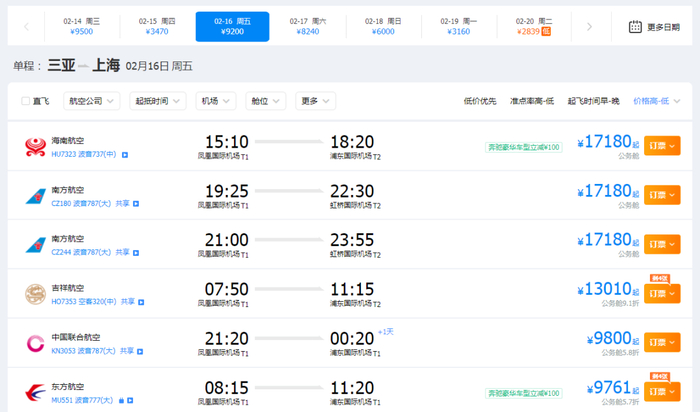This screenshot has width=700, height=412.
Task: Open info icon next to KN3053 共享
Action: coord(140,352)
